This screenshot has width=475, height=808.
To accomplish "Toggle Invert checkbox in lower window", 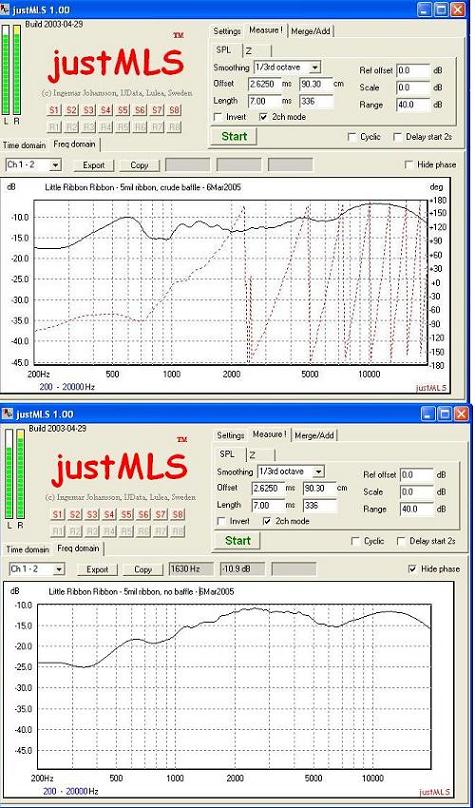I will 222,521.
